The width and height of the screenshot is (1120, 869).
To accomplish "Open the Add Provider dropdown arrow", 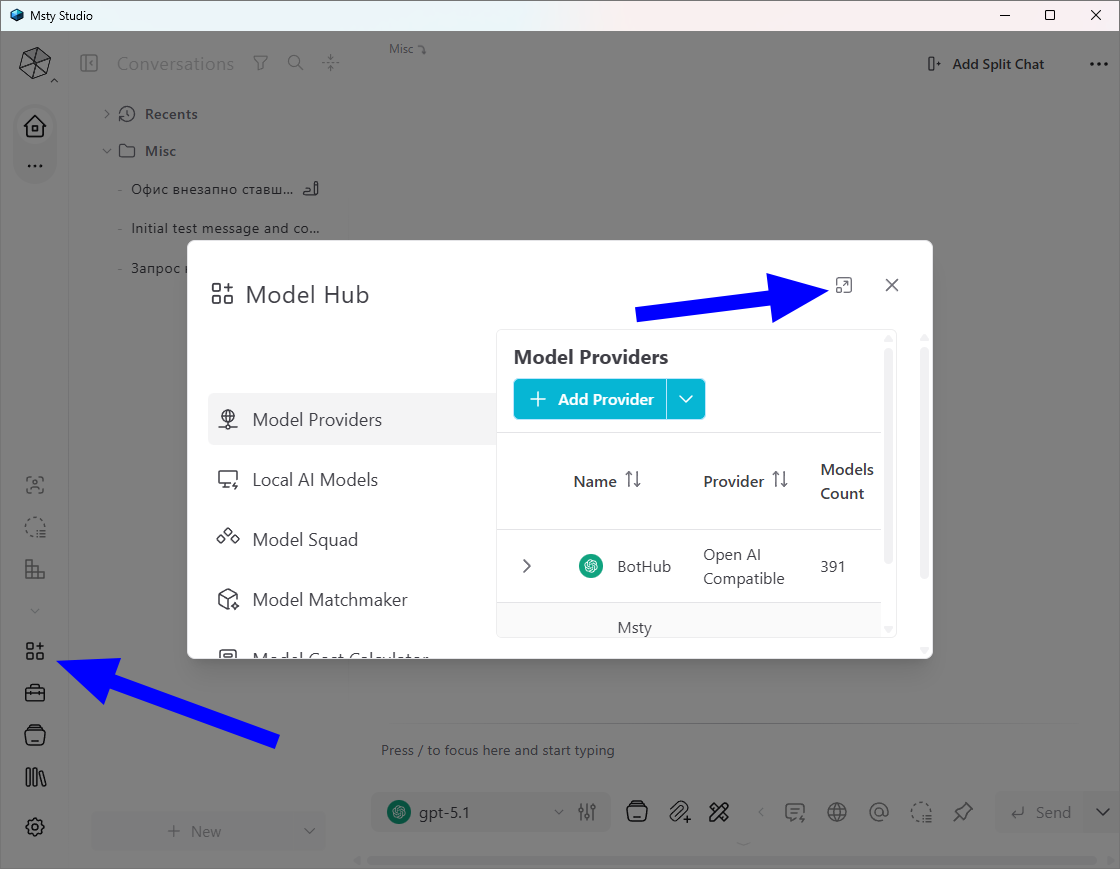I will click(686, 399).
